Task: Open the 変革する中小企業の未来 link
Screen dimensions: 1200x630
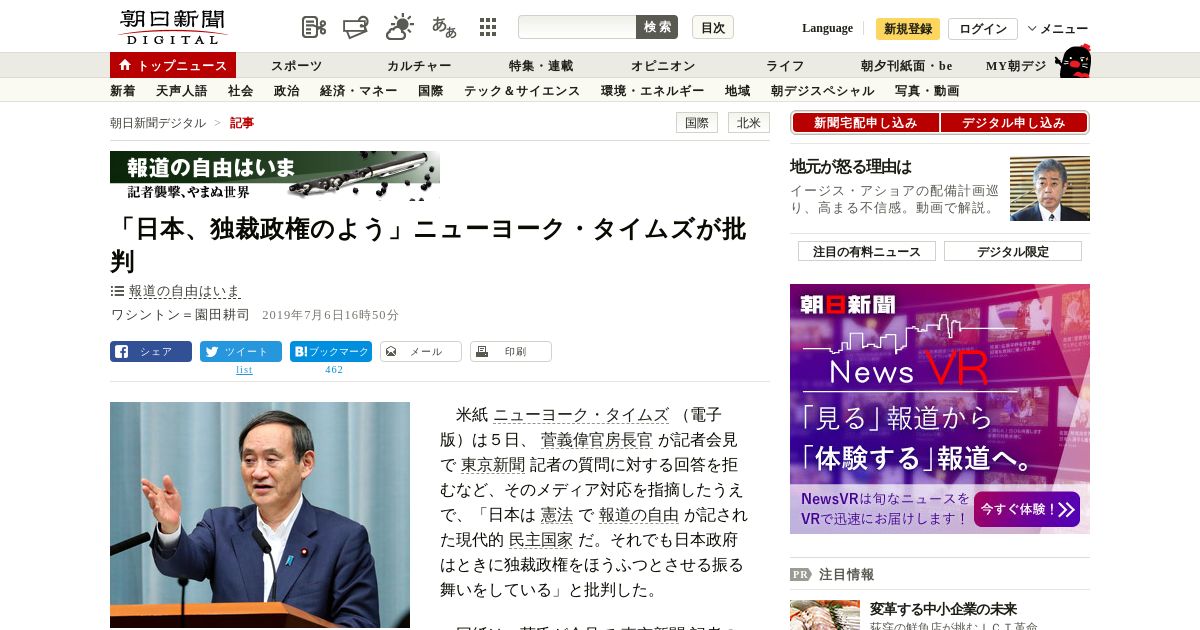Action: point(943,609)
